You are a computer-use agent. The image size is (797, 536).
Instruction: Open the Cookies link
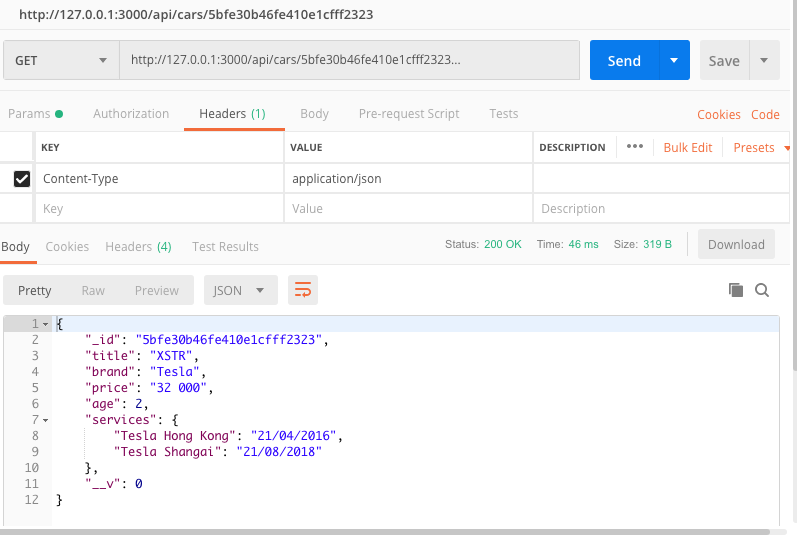(x=718, y=115)
